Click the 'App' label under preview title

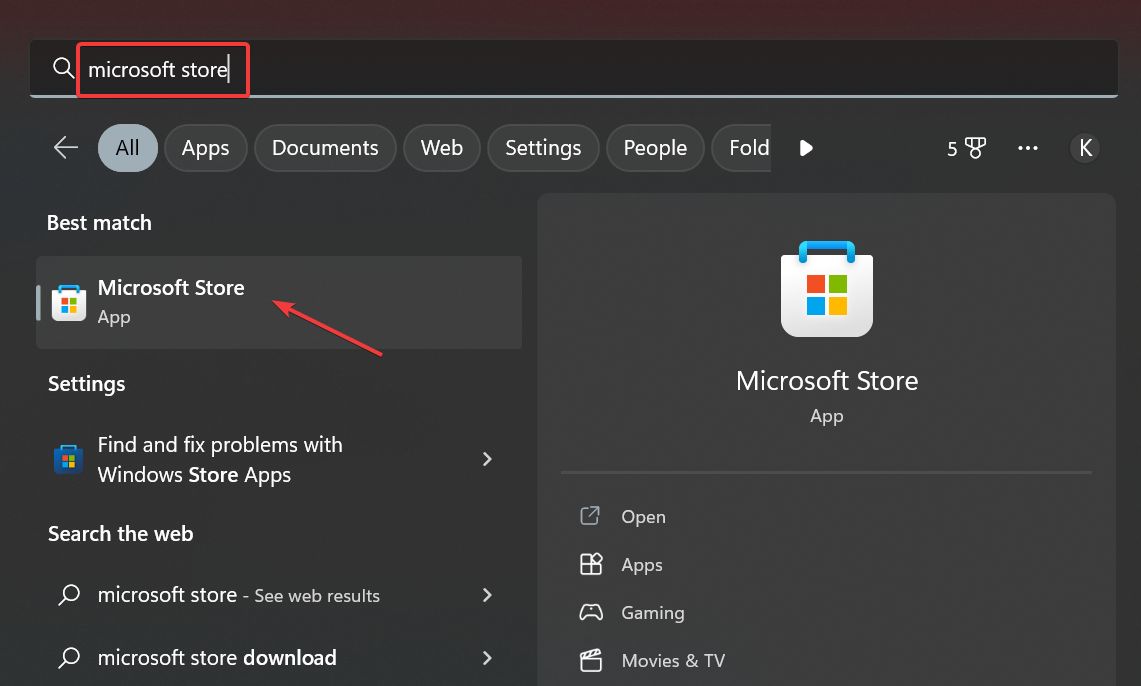[x=827, y=416]
